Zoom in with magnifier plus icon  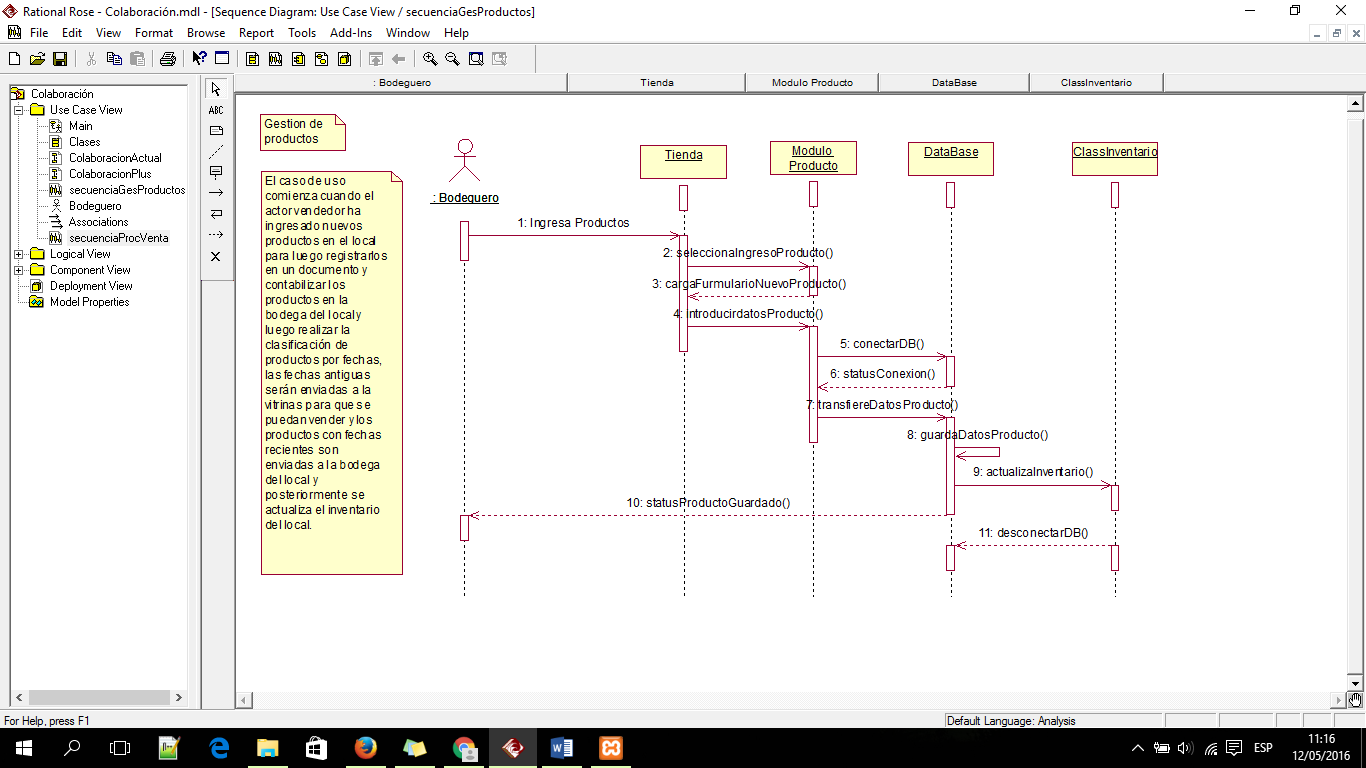pos(430,59)
